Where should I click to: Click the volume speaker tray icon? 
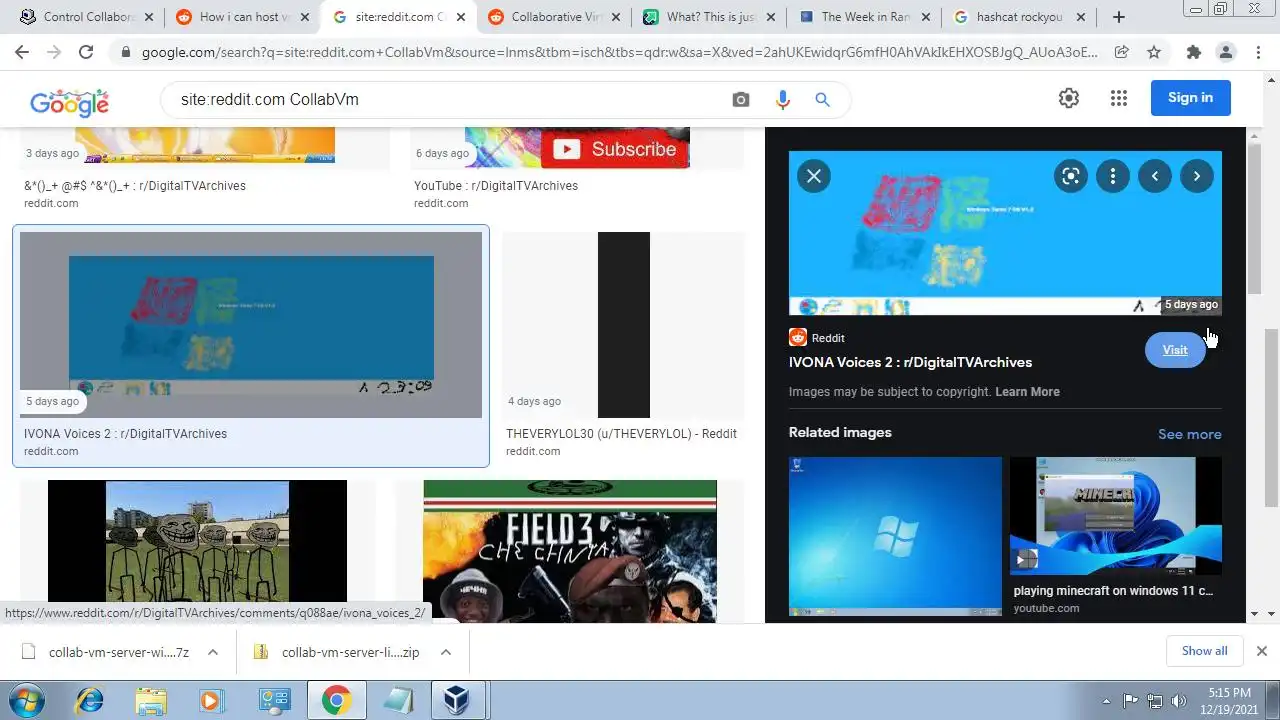coord(1179,701)
